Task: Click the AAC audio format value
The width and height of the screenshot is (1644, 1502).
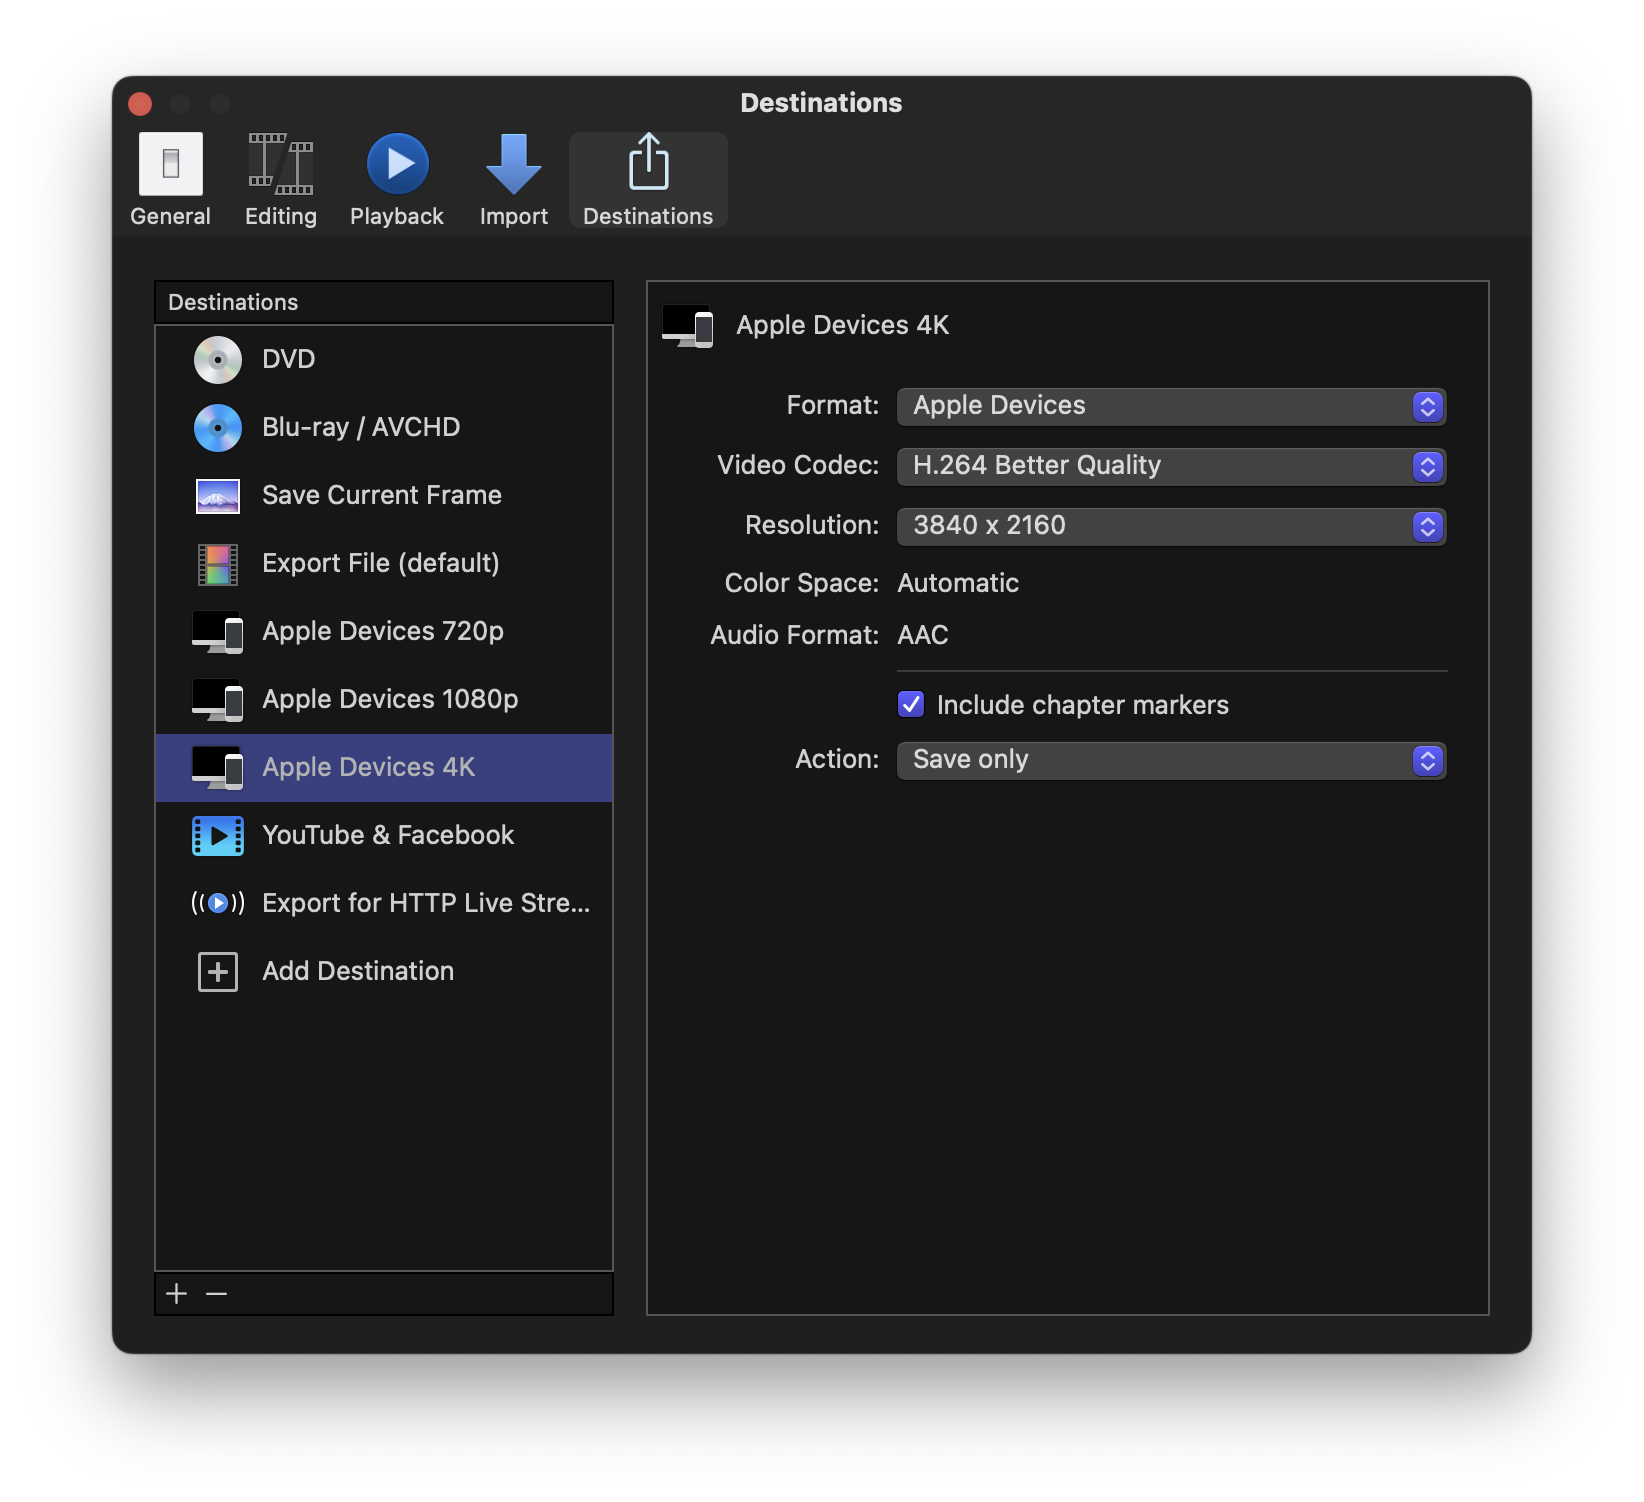Action: coord(923,636)
